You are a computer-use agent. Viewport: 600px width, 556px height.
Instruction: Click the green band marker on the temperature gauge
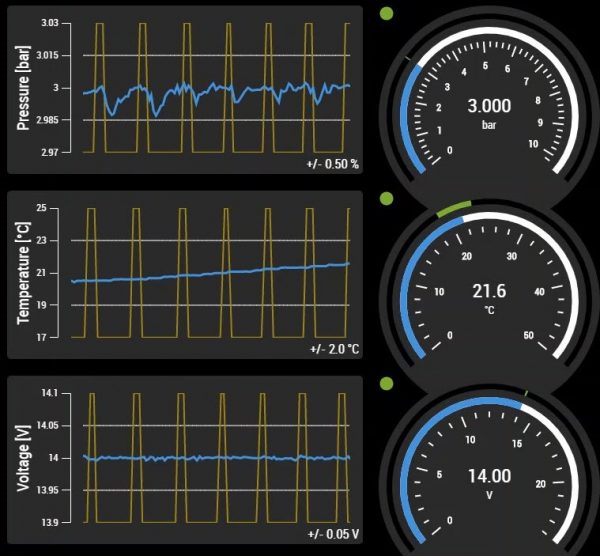[x=453, y=209]
